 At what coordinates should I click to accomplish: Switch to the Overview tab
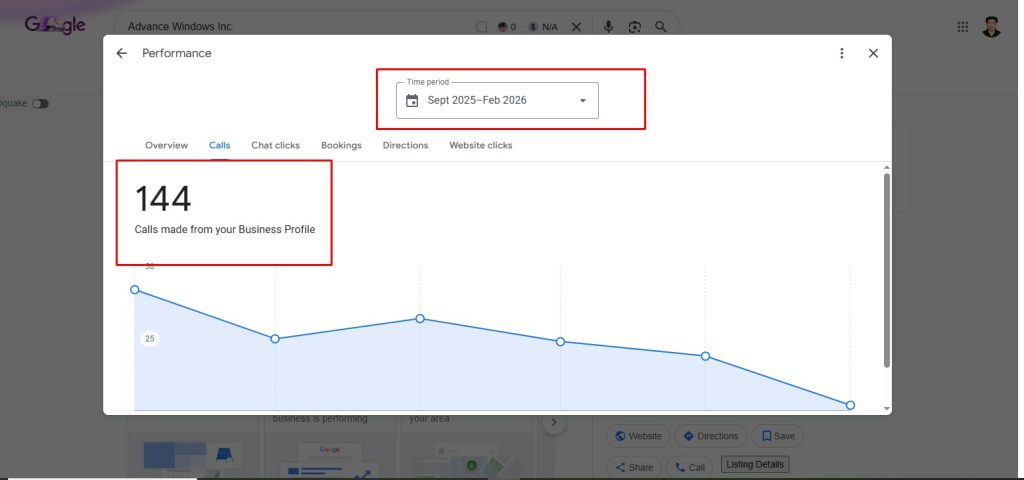point(167,146)
